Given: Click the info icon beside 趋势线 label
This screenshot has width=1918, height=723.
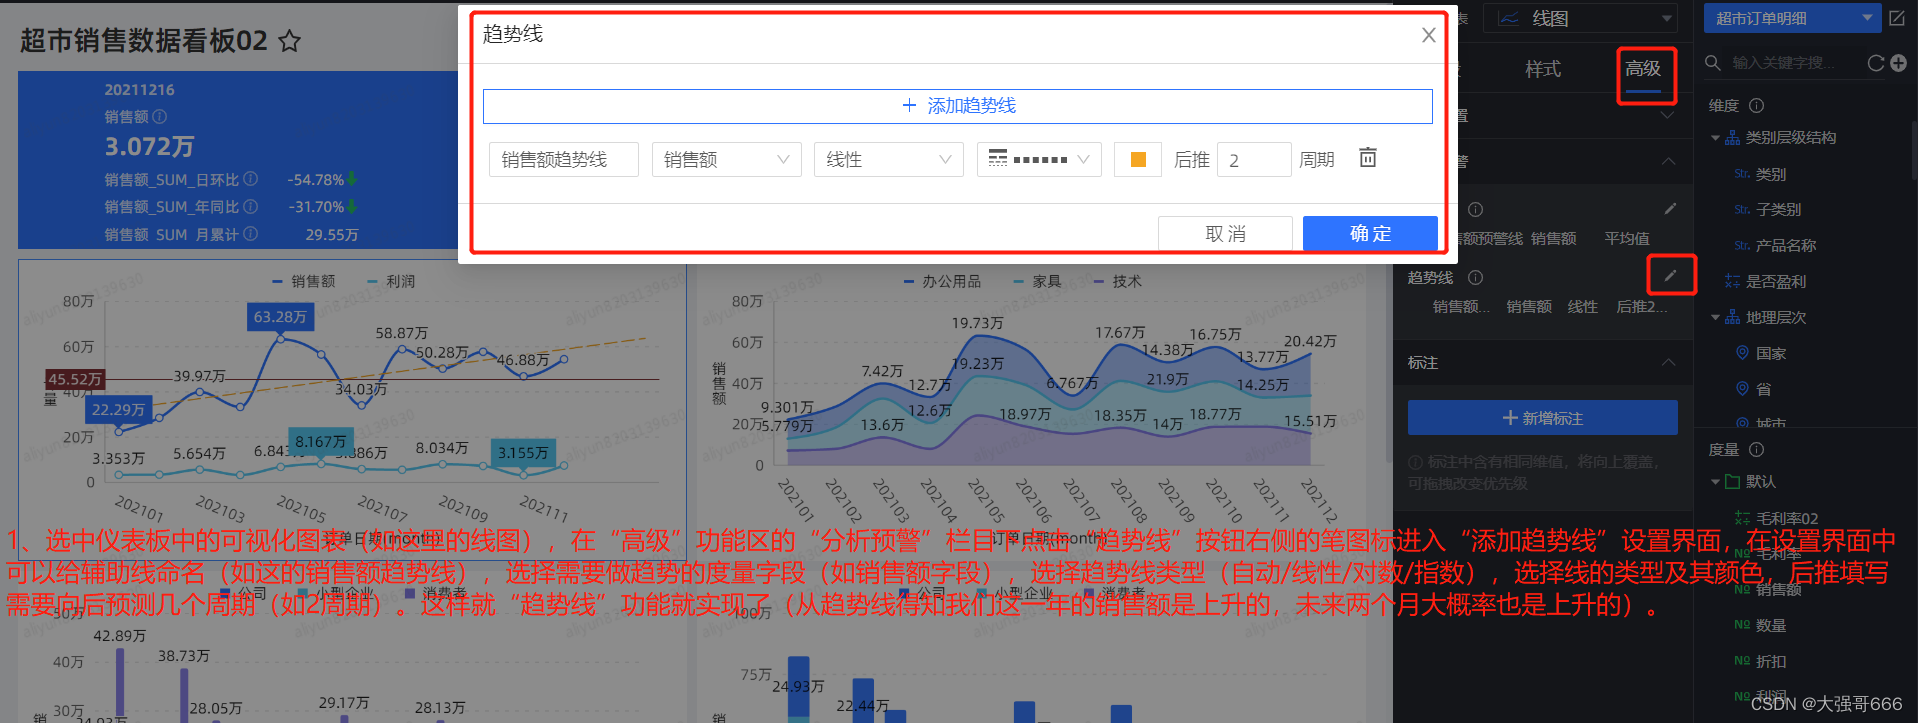Looking at the screenshot, I should (1475, 278).
